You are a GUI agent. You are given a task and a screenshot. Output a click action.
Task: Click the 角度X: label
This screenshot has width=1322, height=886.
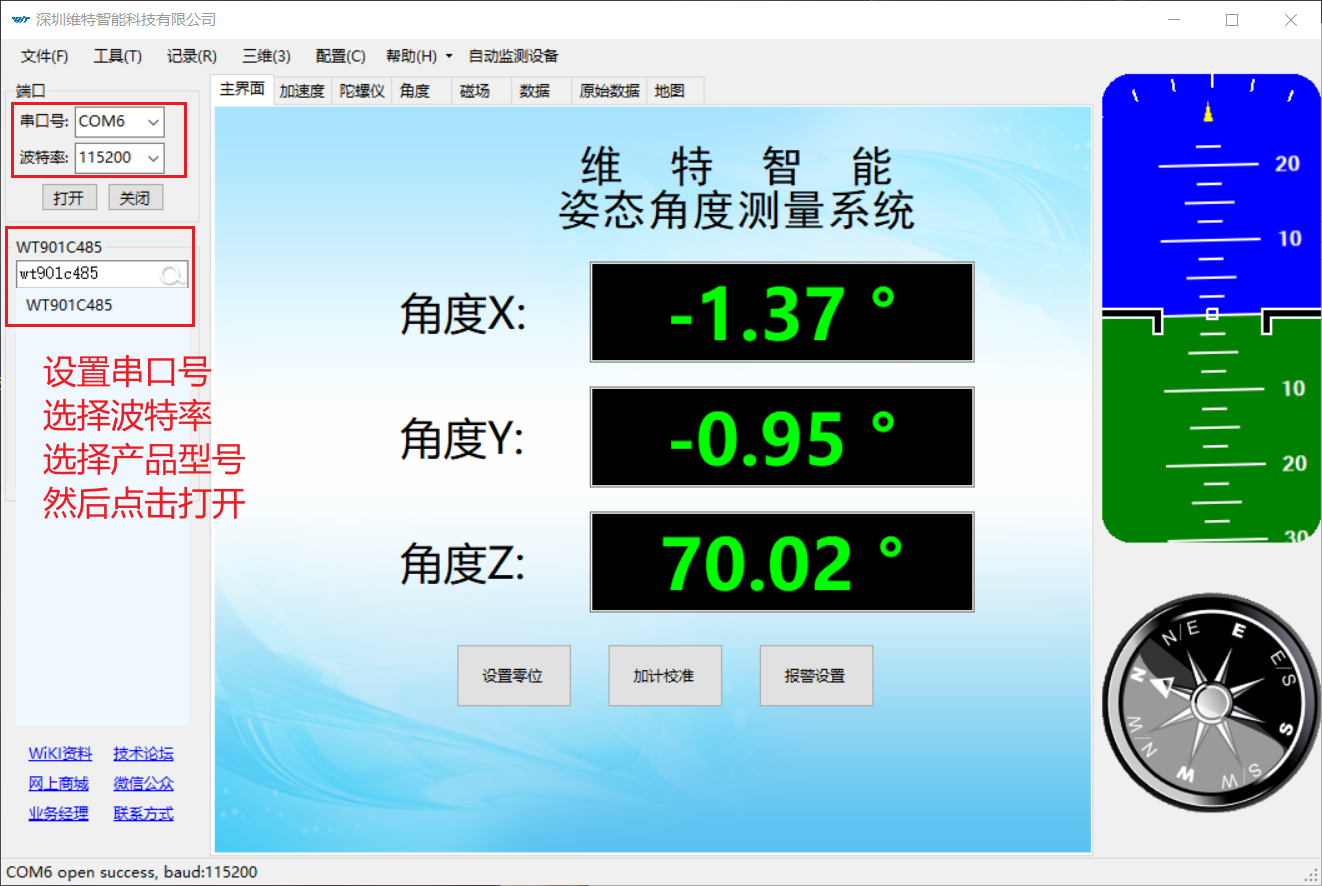tap(463, 316)
